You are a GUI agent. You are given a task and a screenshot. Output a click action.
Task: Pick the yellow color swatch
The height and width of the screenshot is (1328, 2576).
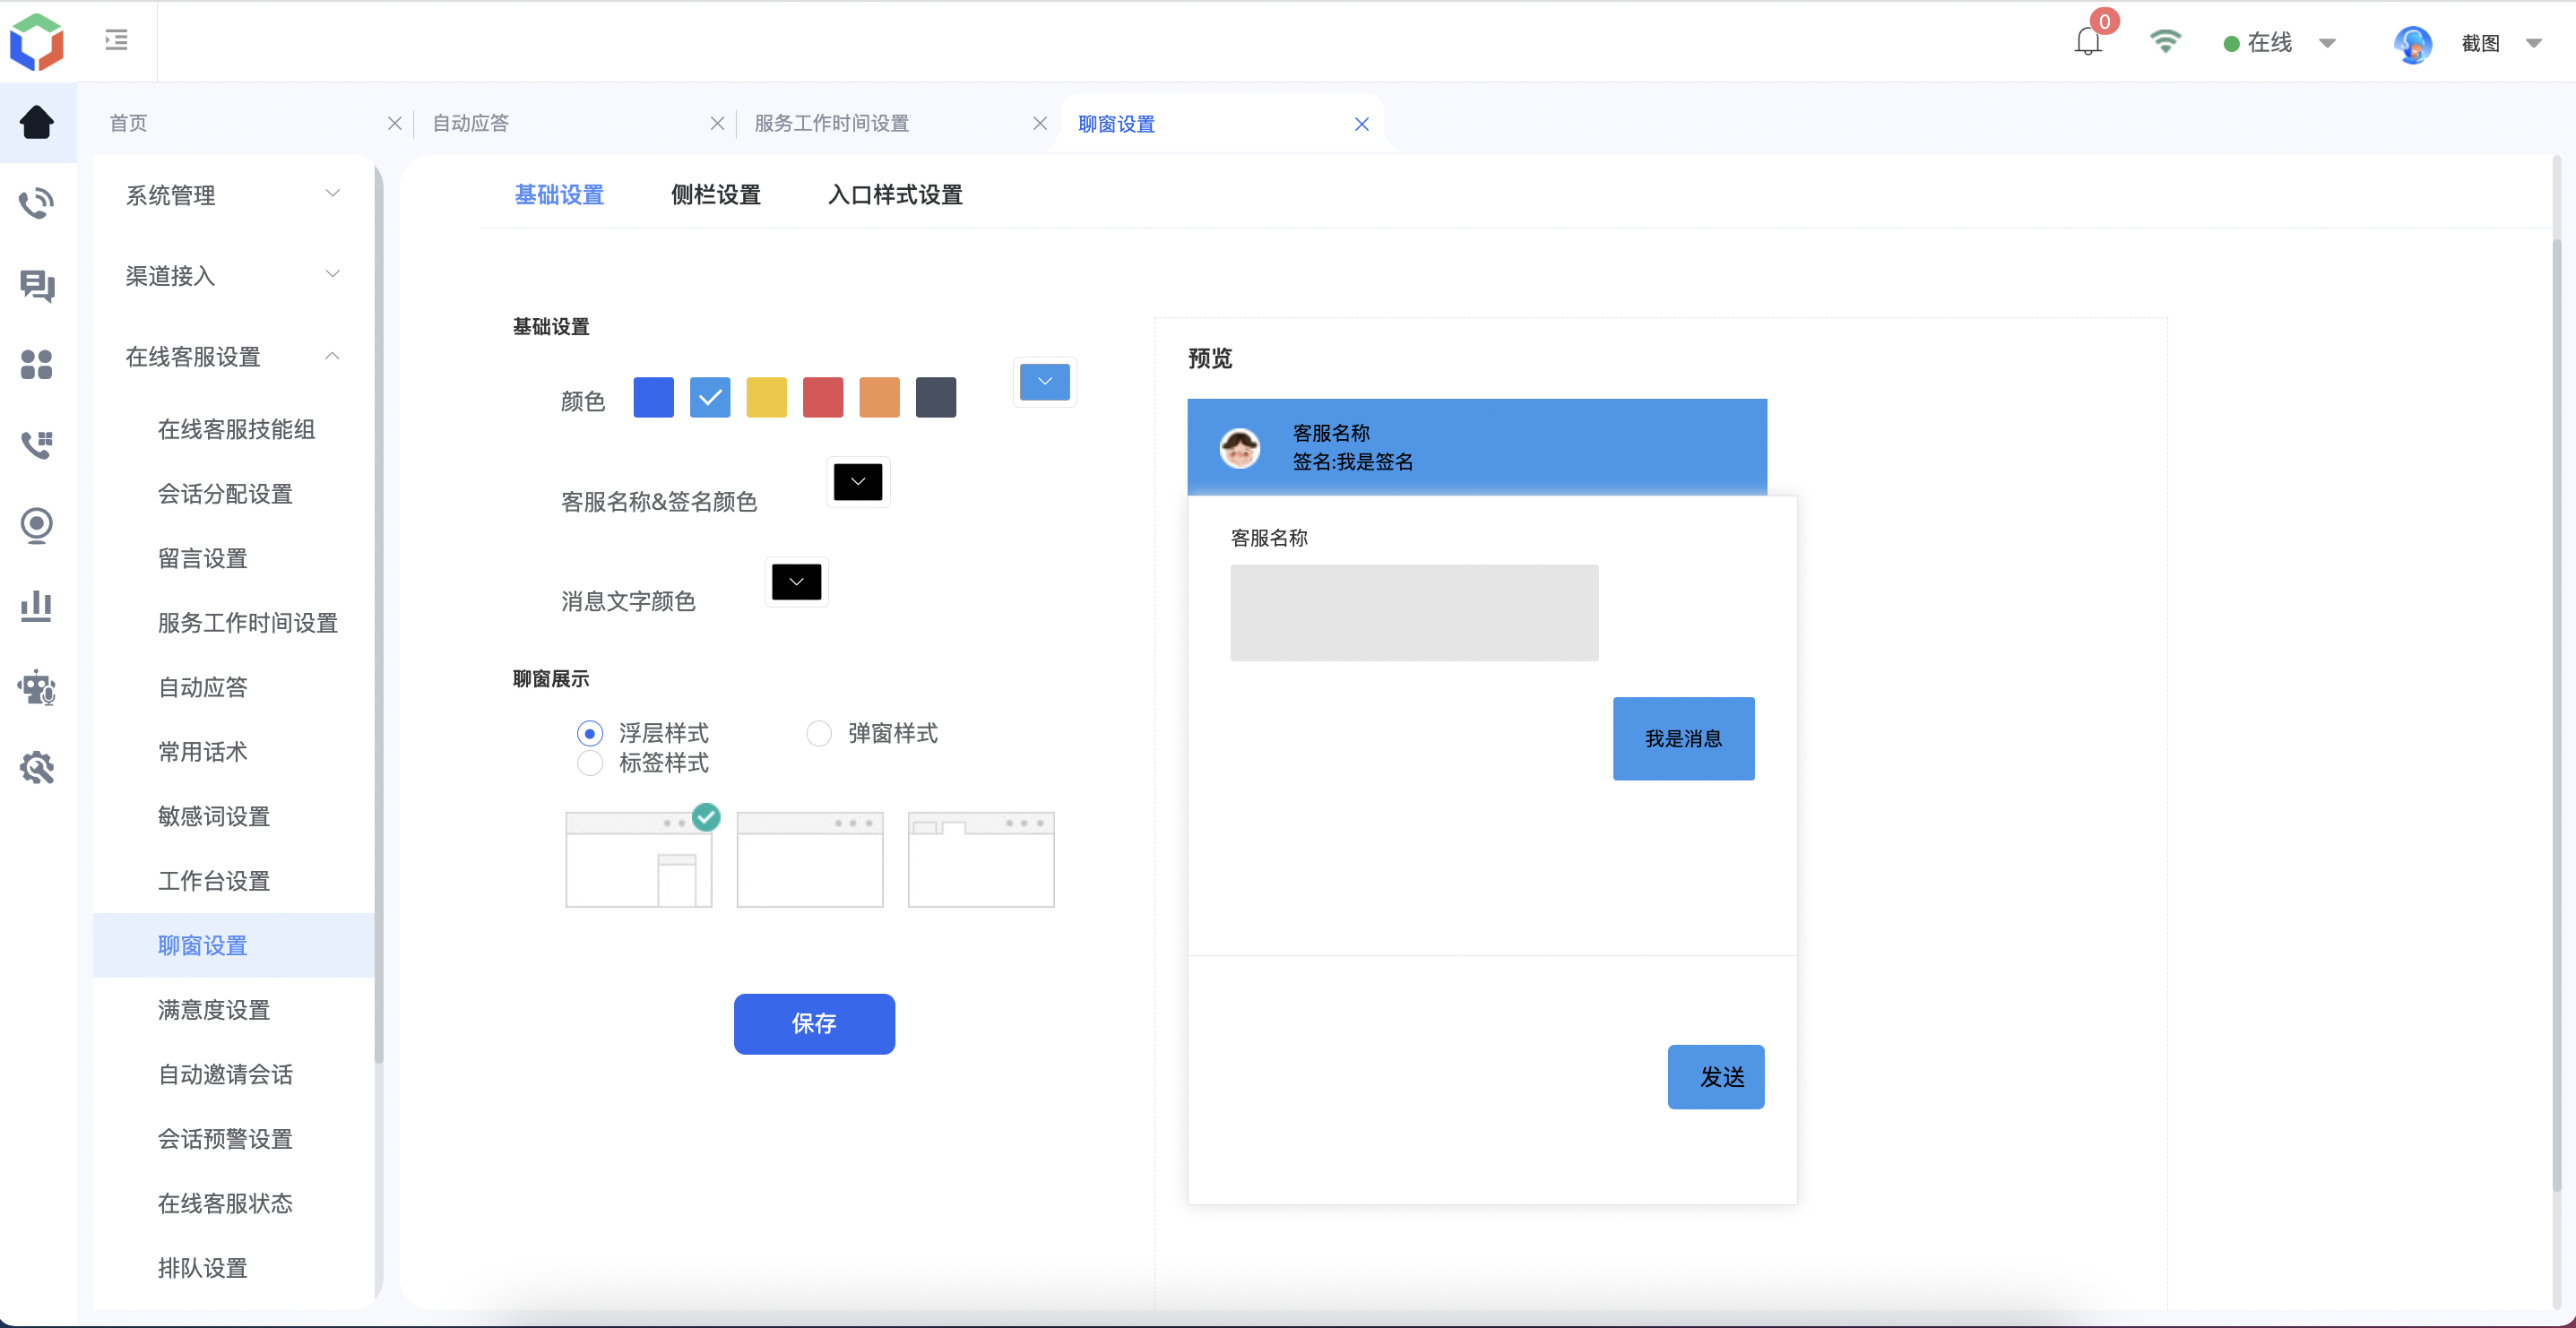[x=767, y=397]
